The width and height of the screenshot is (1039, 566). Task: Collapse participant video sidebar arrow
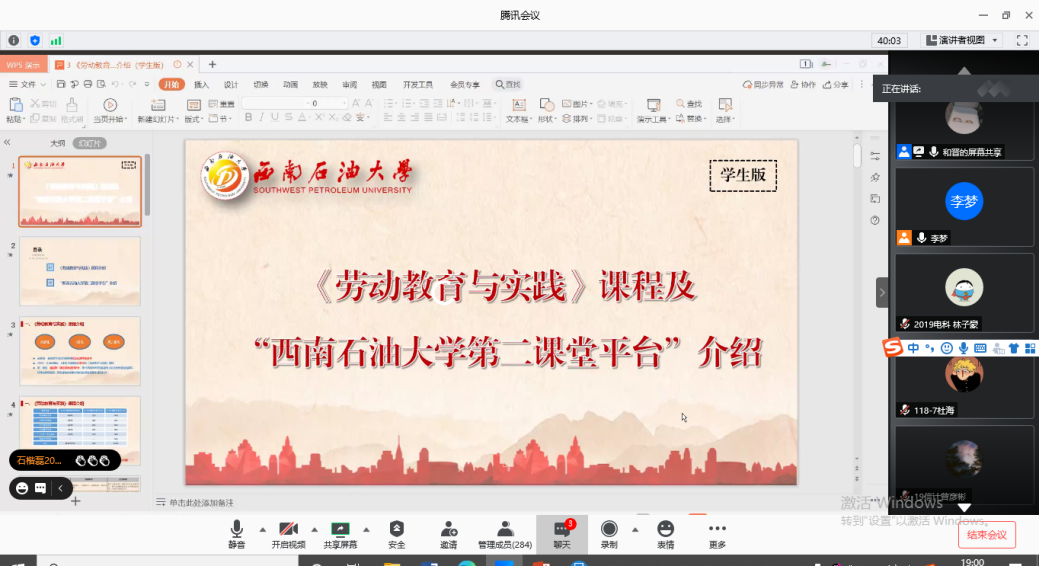coord(881,292)
